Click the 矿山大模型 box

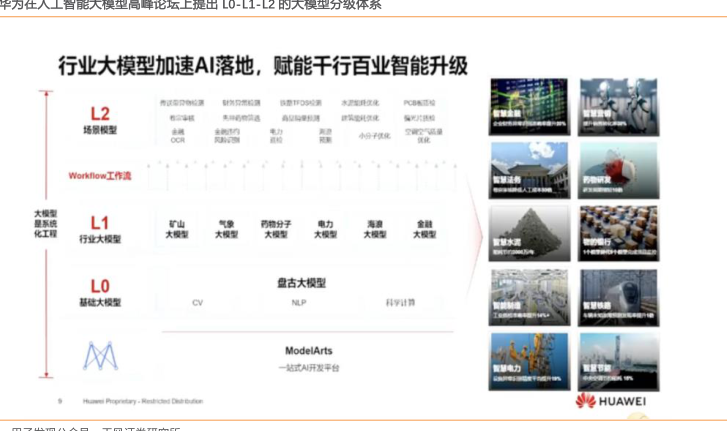[x=177, y=229]
